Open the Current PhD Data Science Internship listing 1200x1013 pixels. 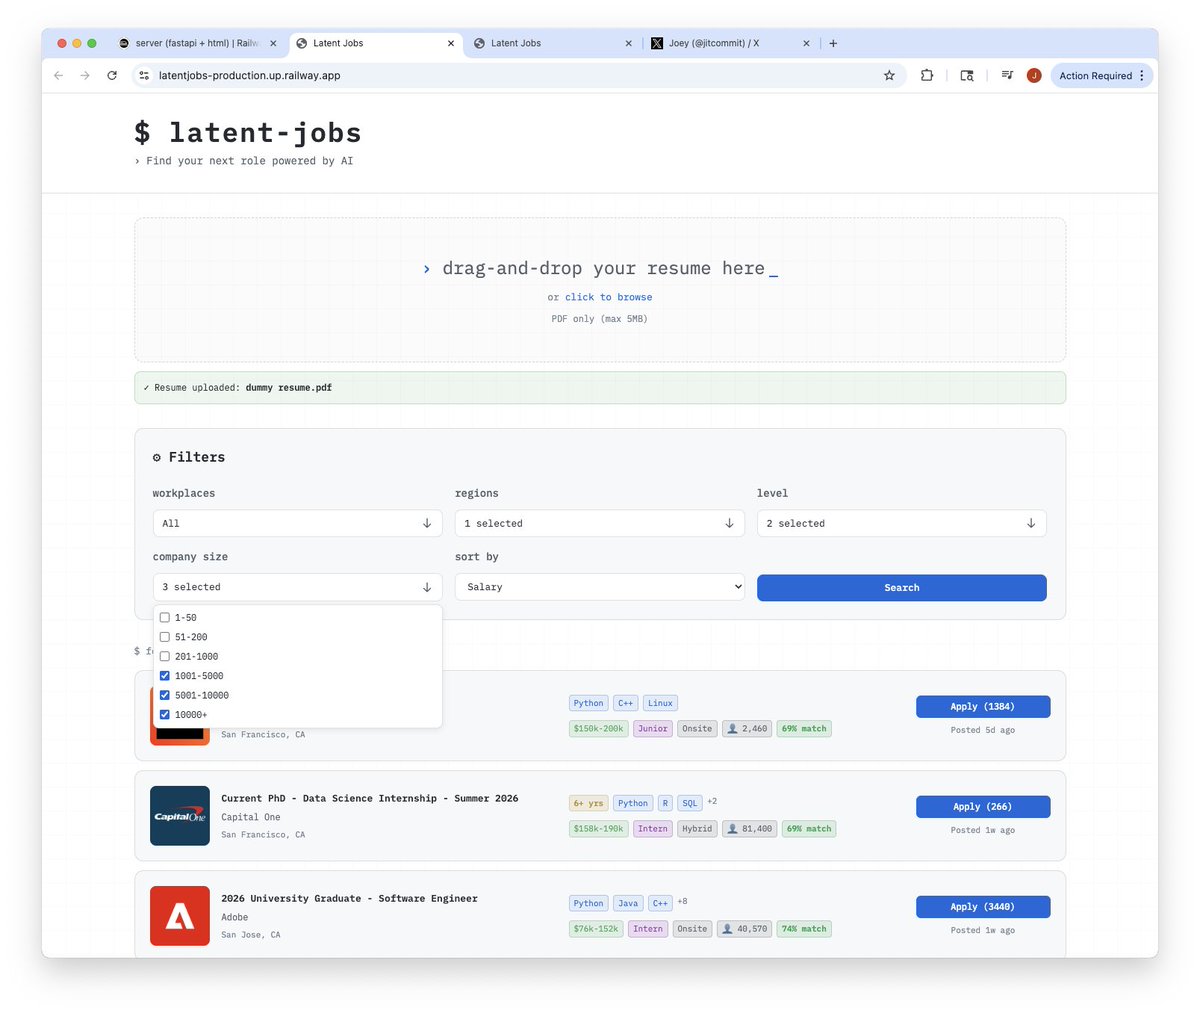(370, 798)
